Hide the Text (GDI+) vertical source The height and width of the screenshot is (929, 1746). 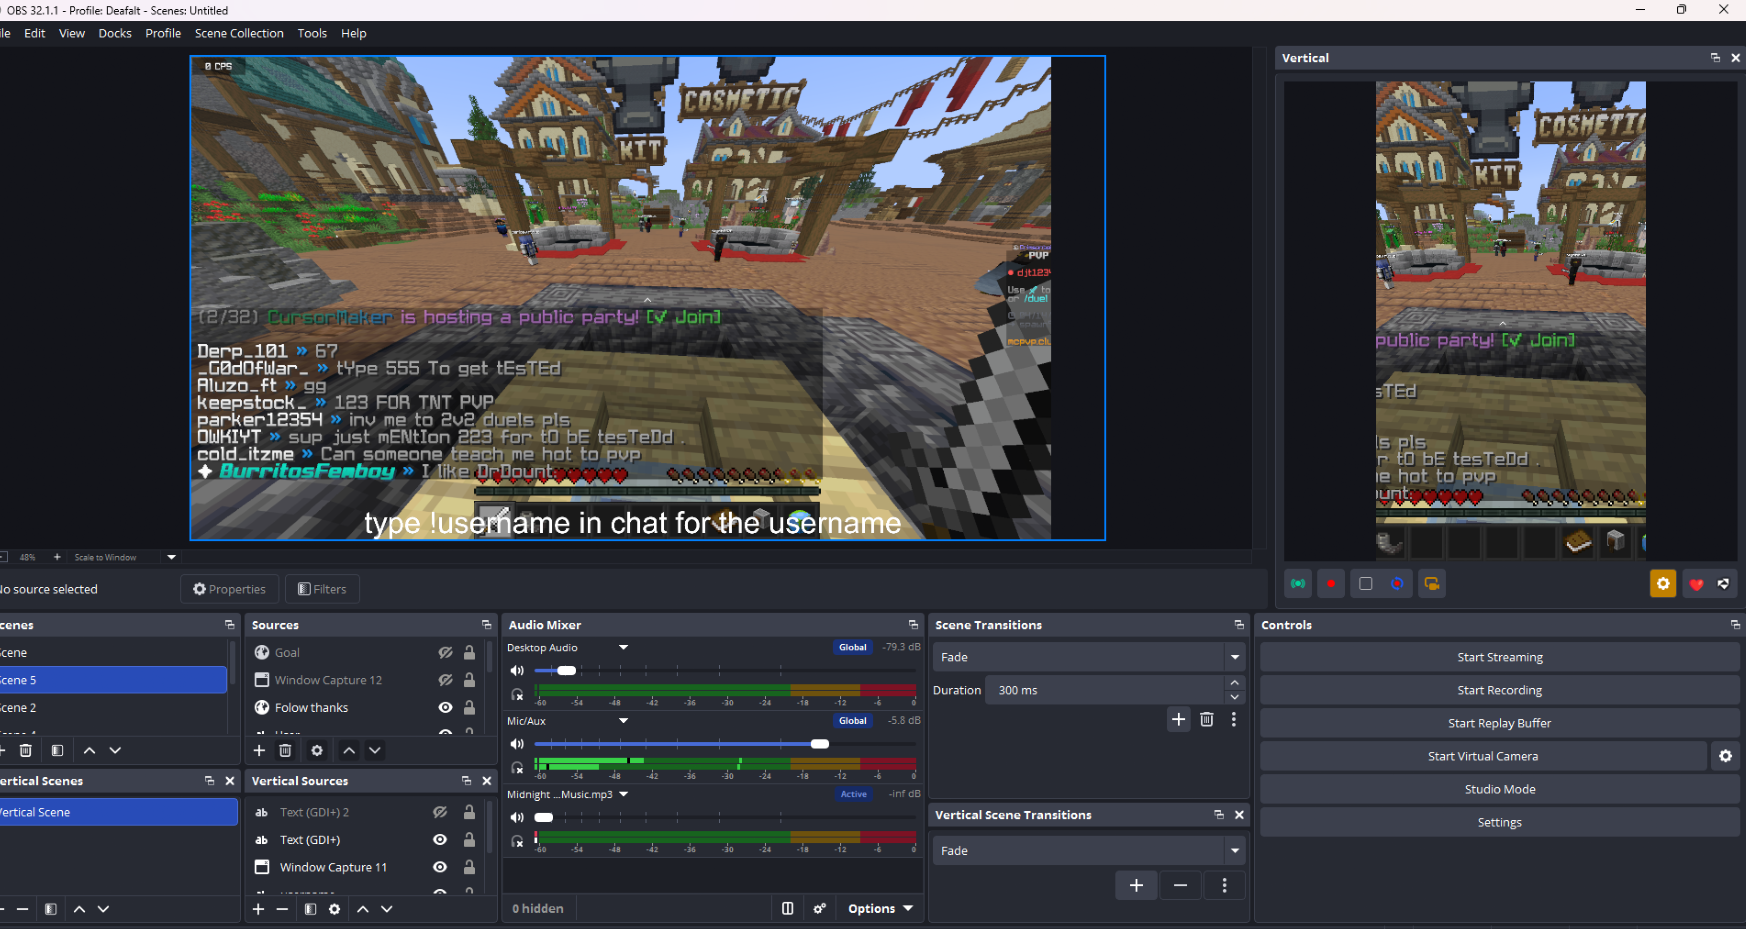[x=439, y=840]
